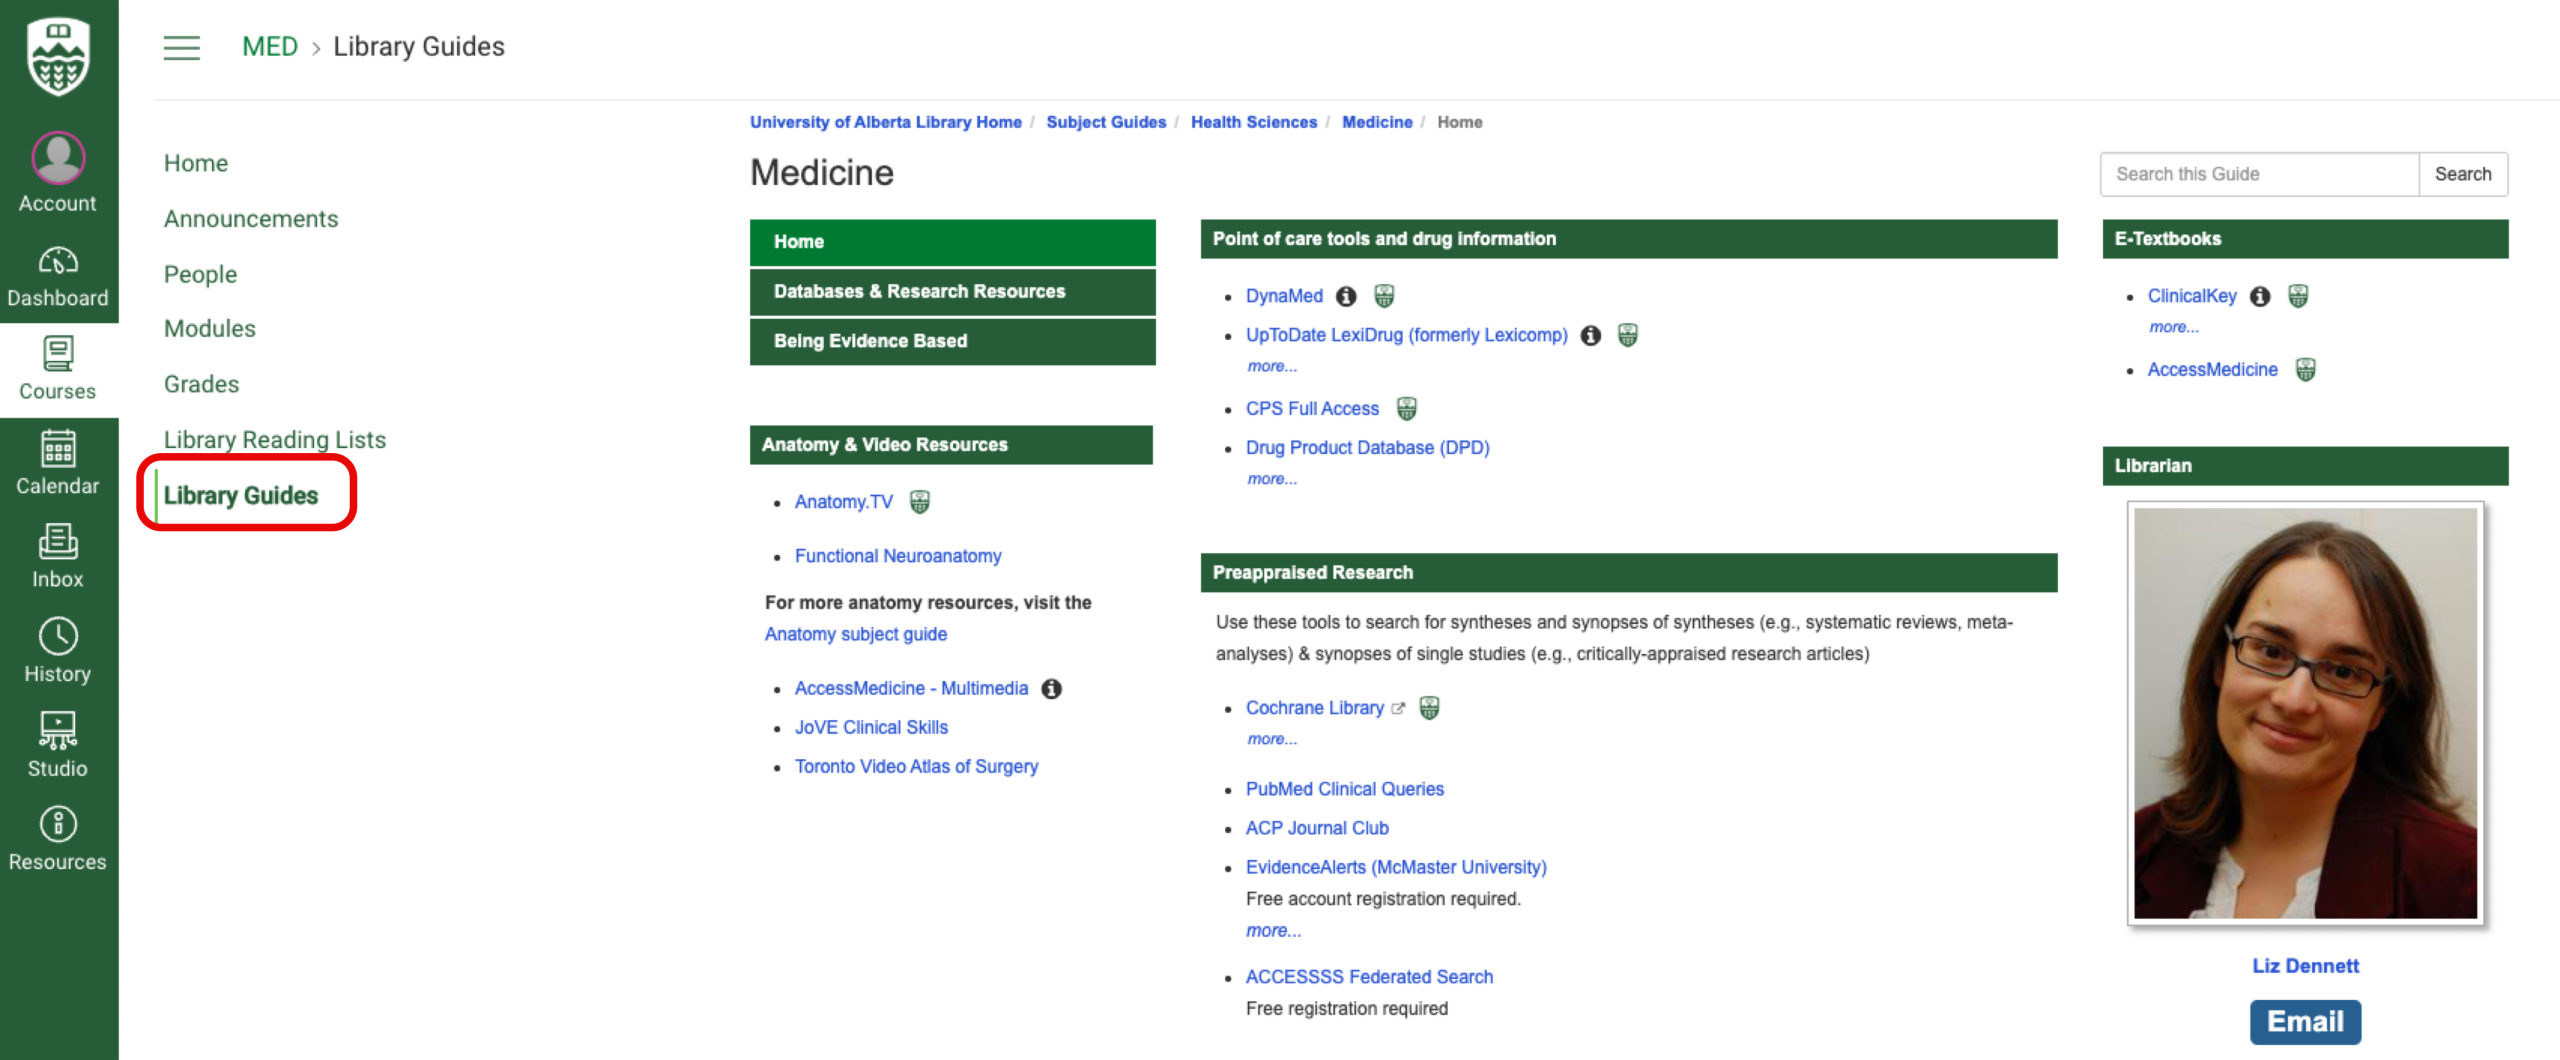The height and width of the screenshot is (1060, 2560).
Task: Click the librarian's profile photo
Action: click(2305, 713)
